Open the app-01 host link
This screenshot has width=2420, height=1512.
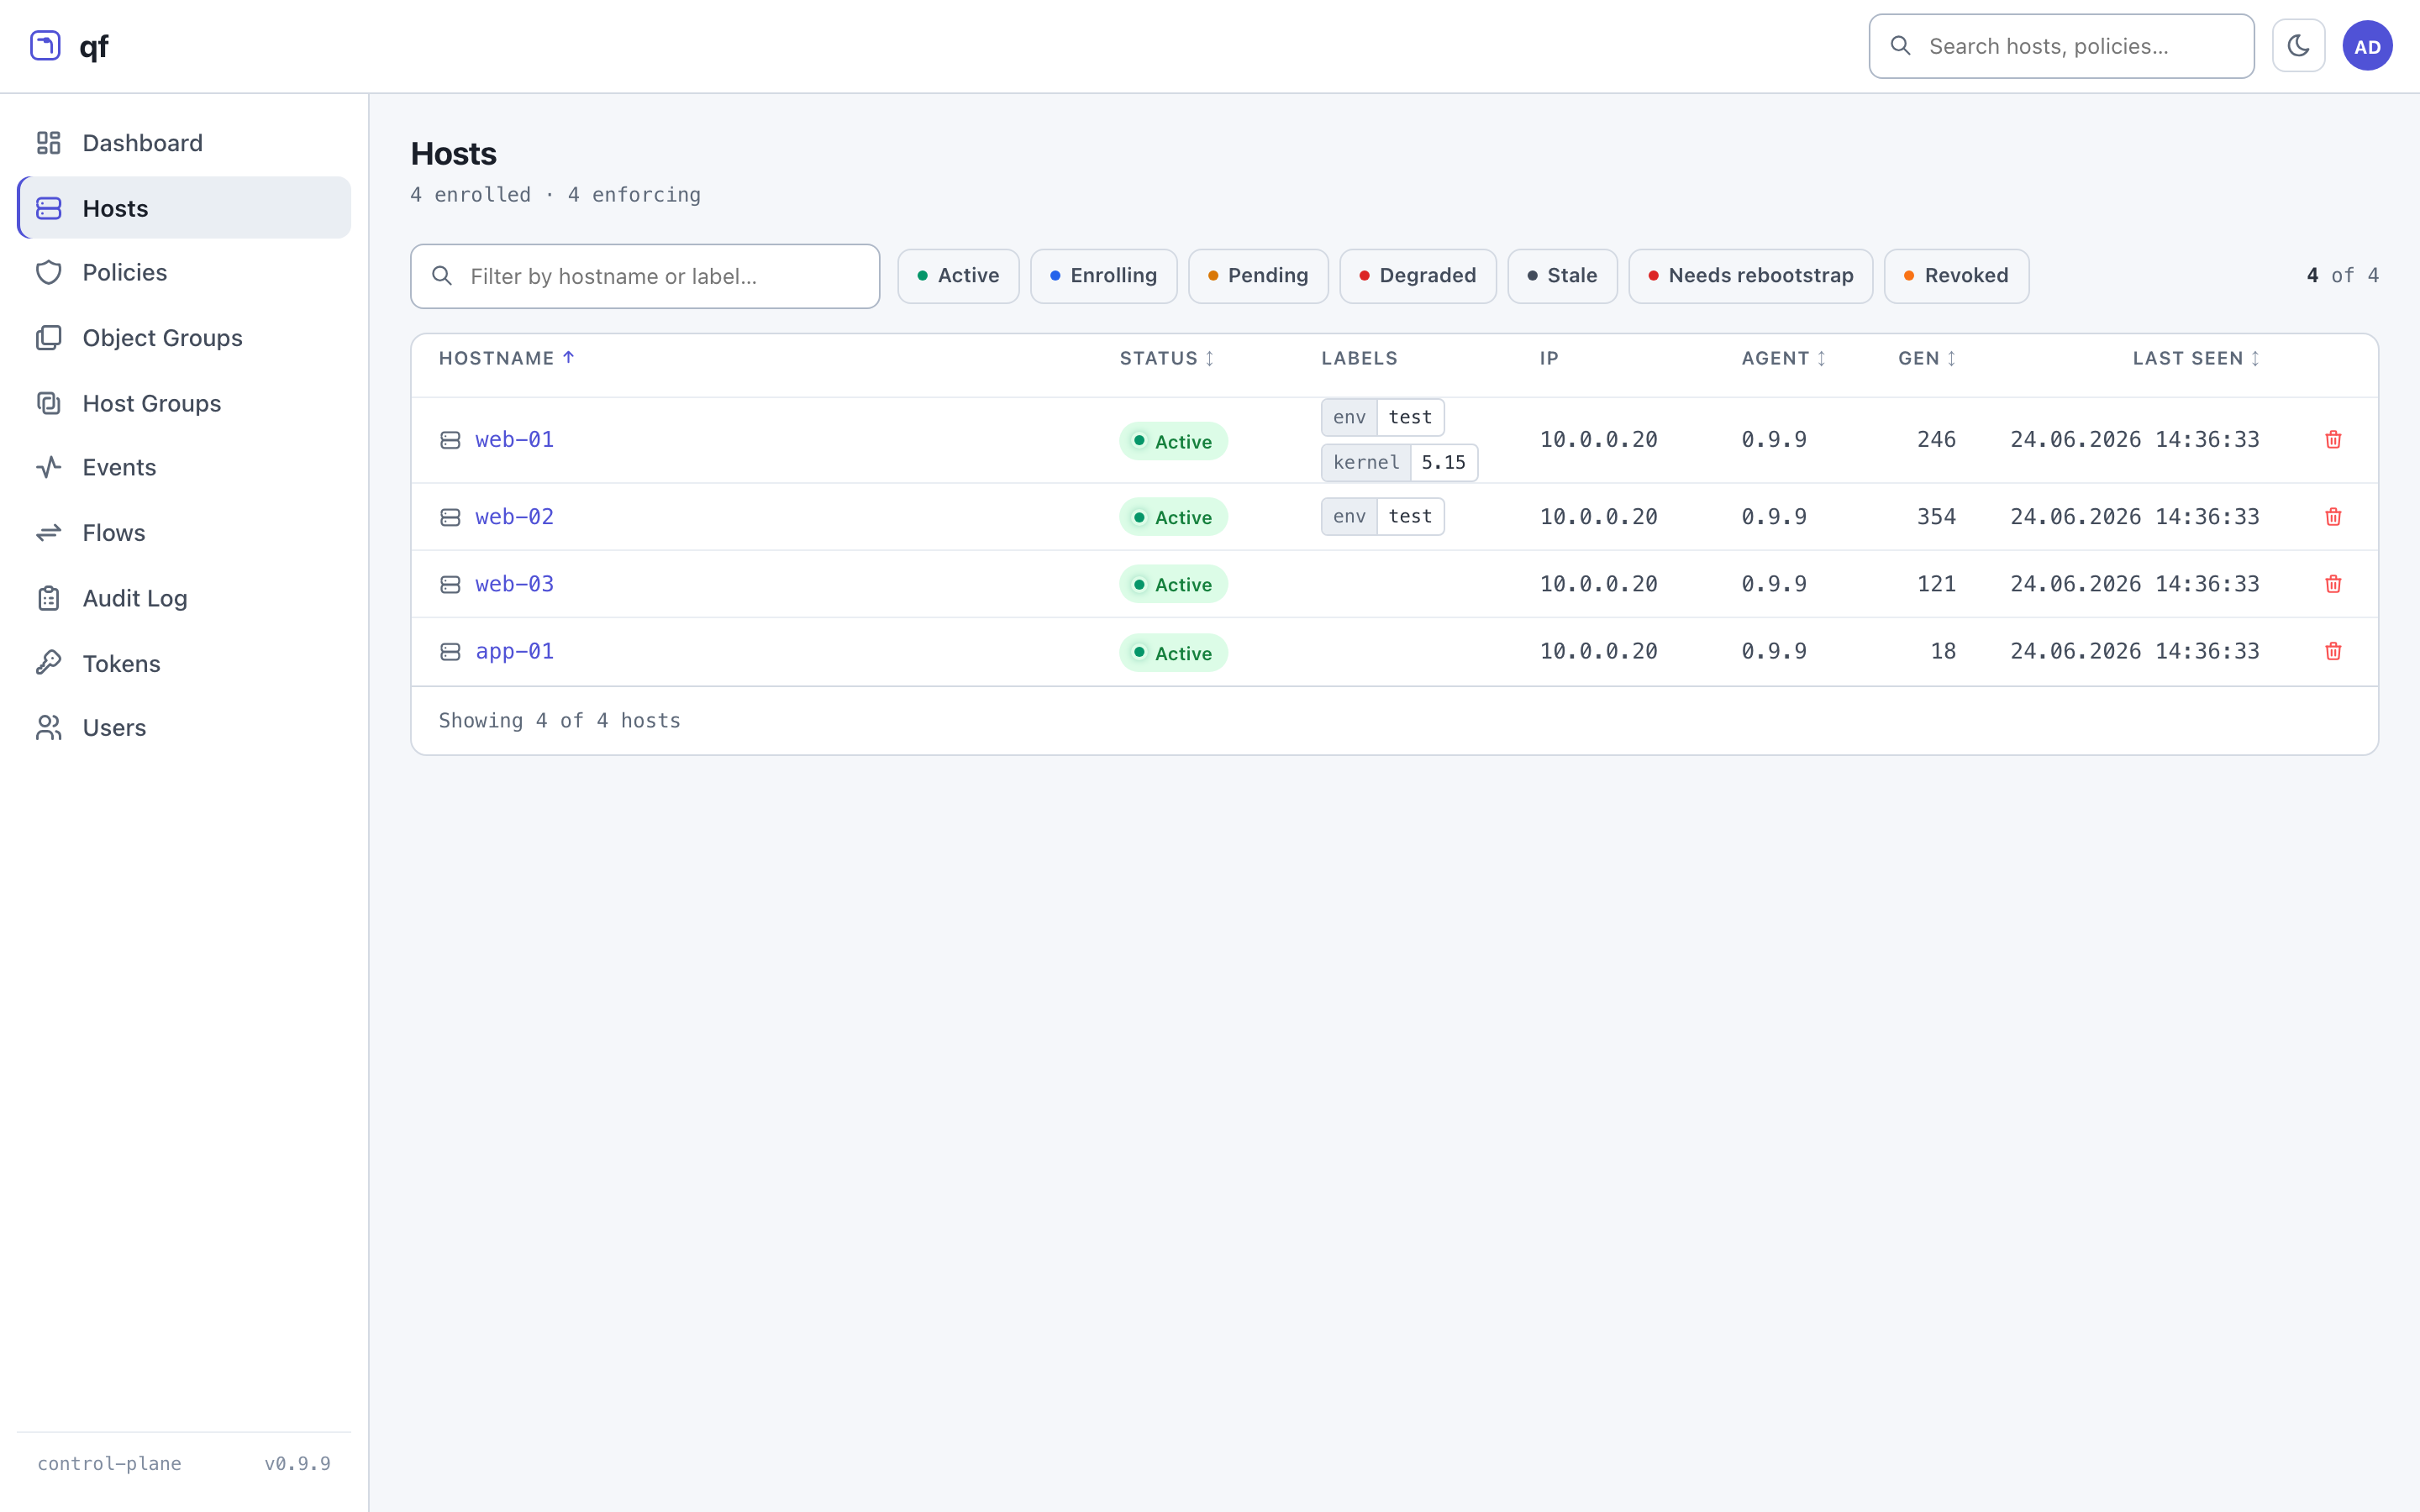[514, 651]
